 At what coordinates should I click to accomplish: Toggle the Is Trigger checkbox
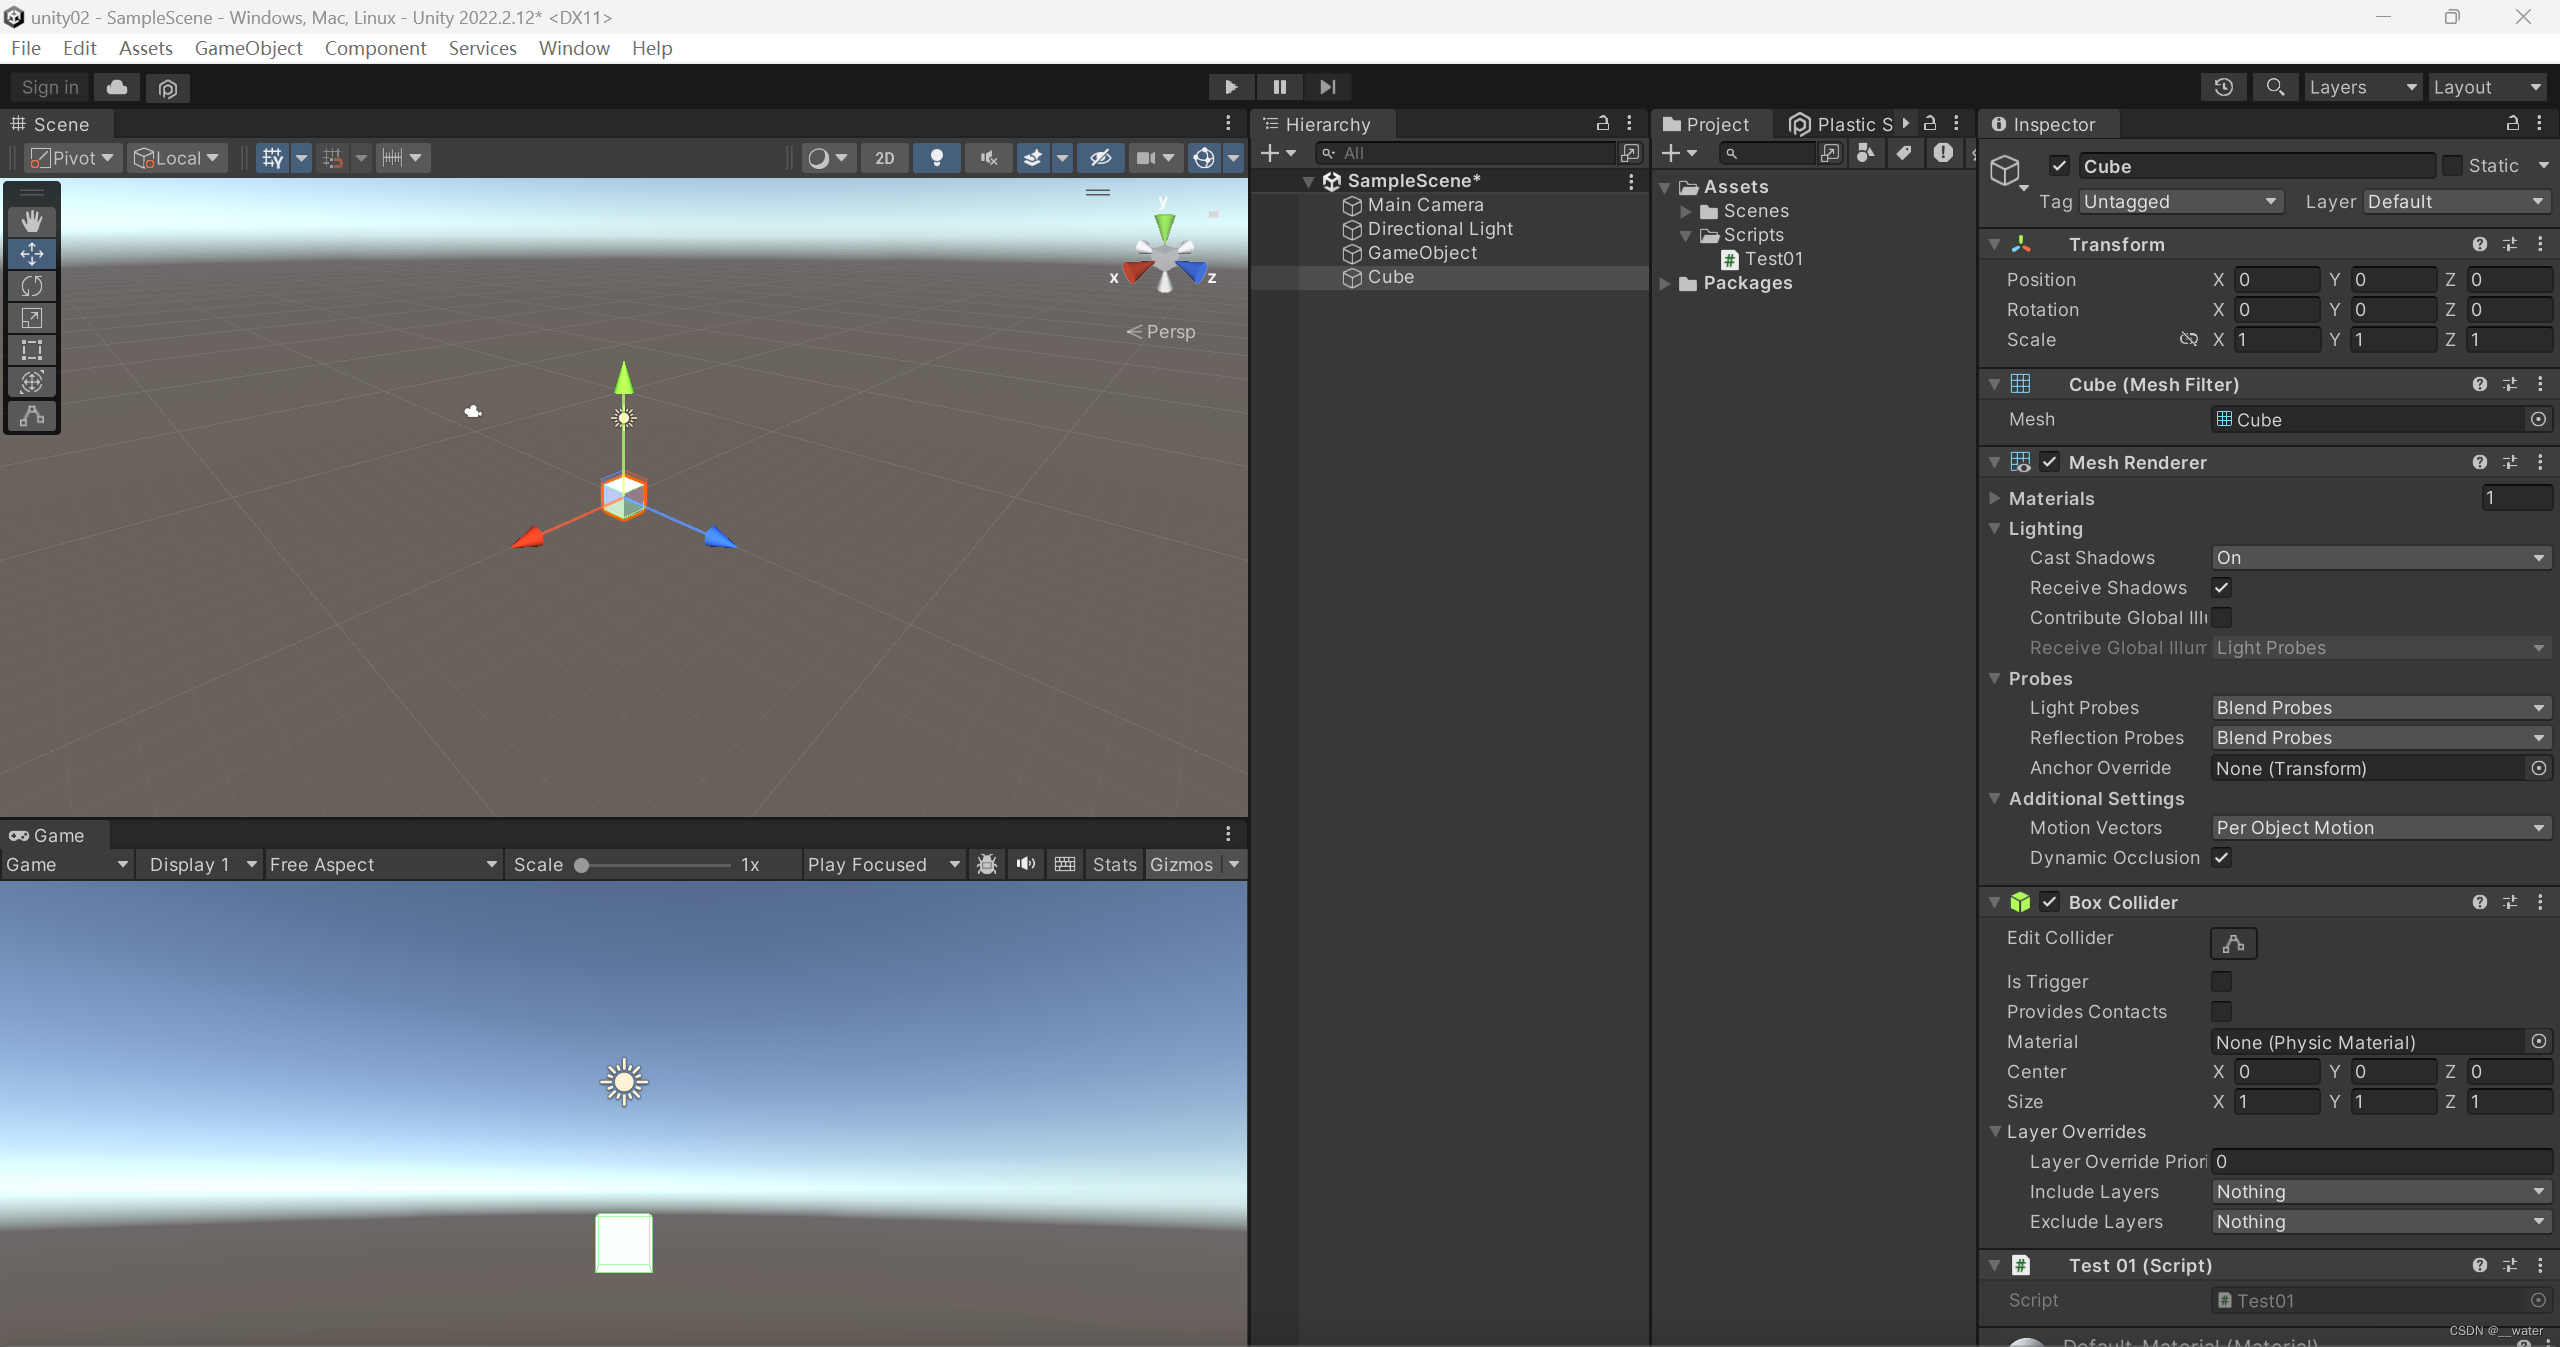point(2222,982)
